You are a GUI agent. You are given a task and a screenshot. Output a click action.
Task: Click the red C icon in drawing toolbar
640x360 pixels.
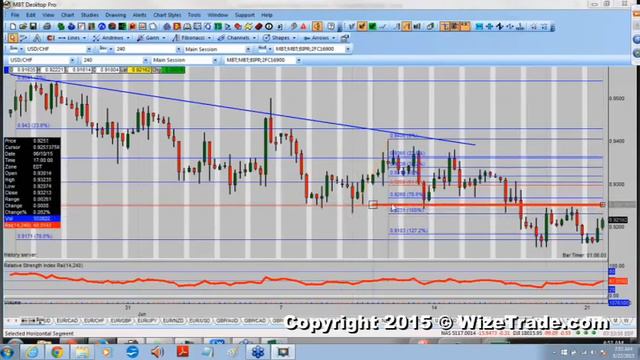(x=51, y=38)
